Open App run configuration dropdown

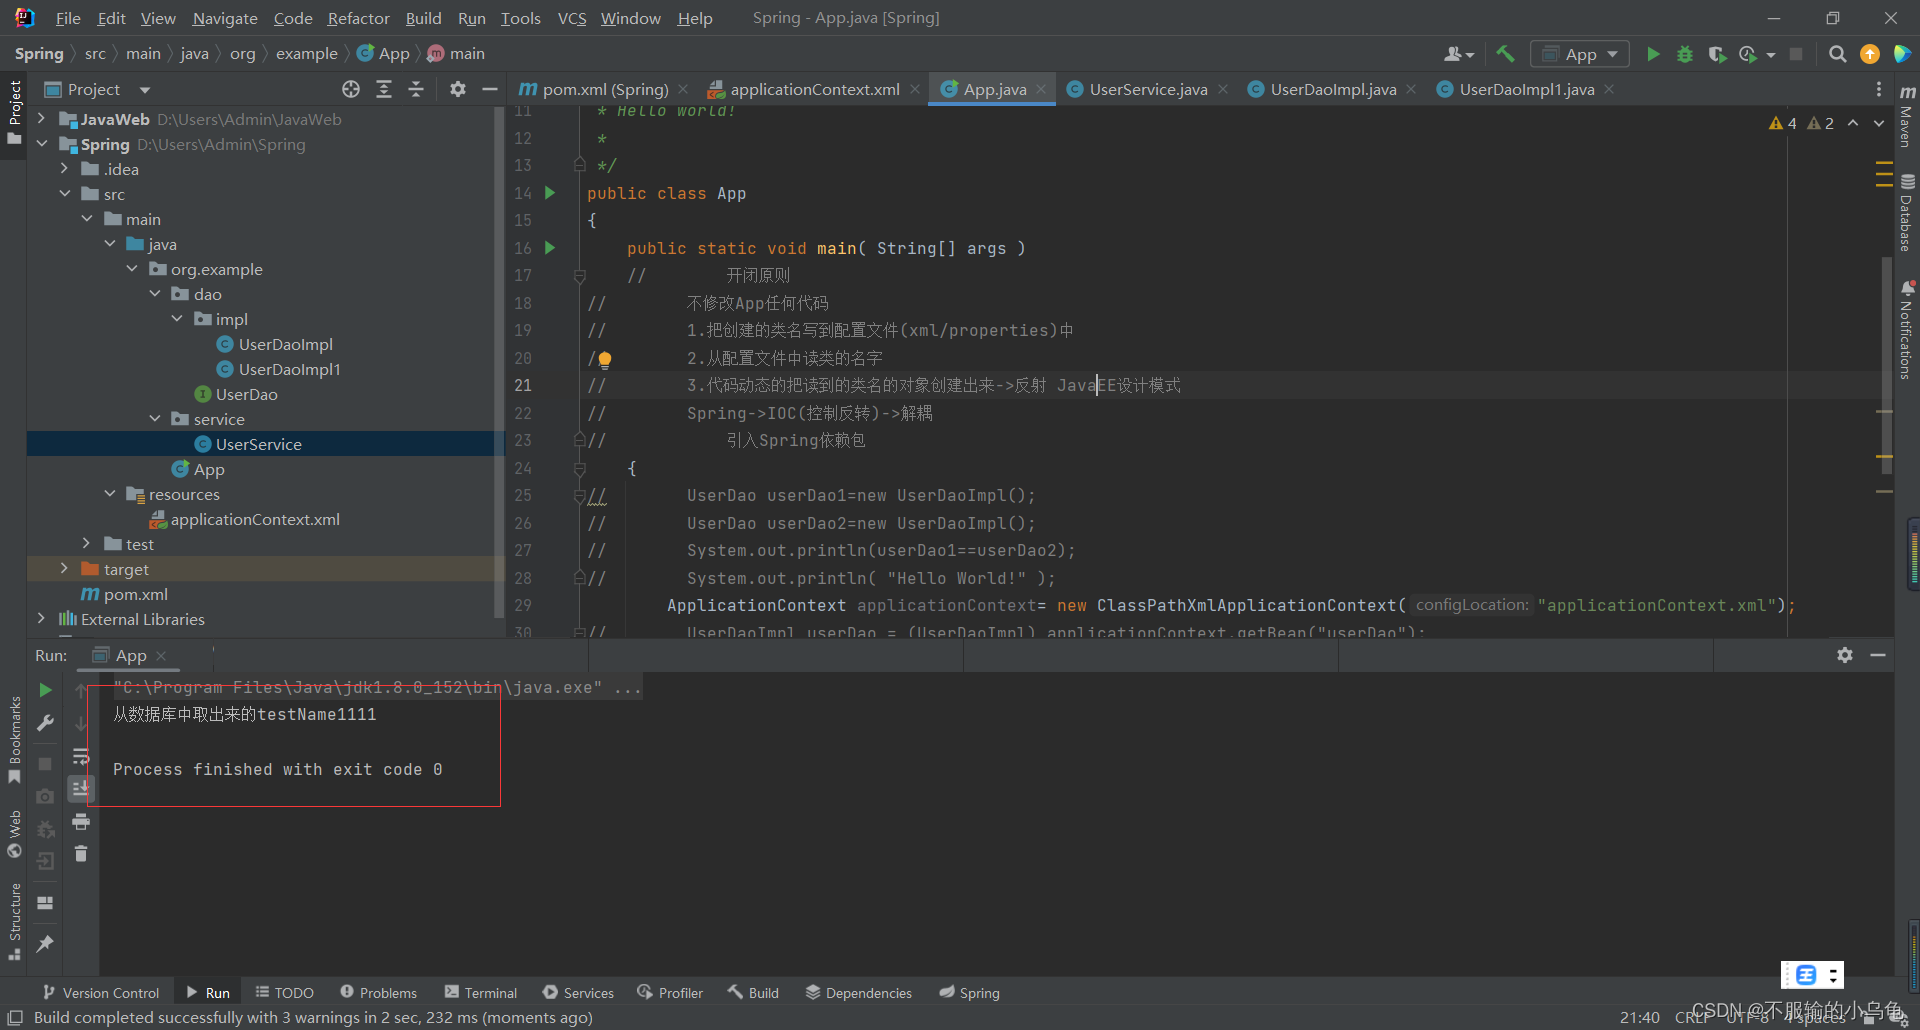point(1580,54)
